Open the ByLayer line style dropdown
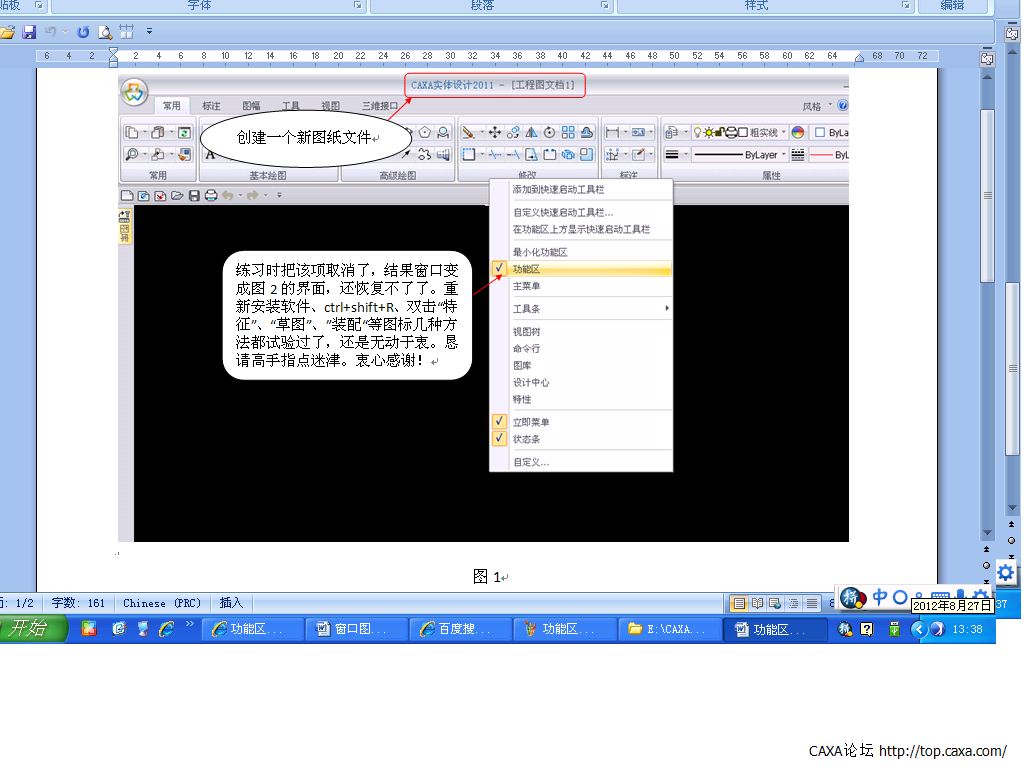 (x=783, y=155)
